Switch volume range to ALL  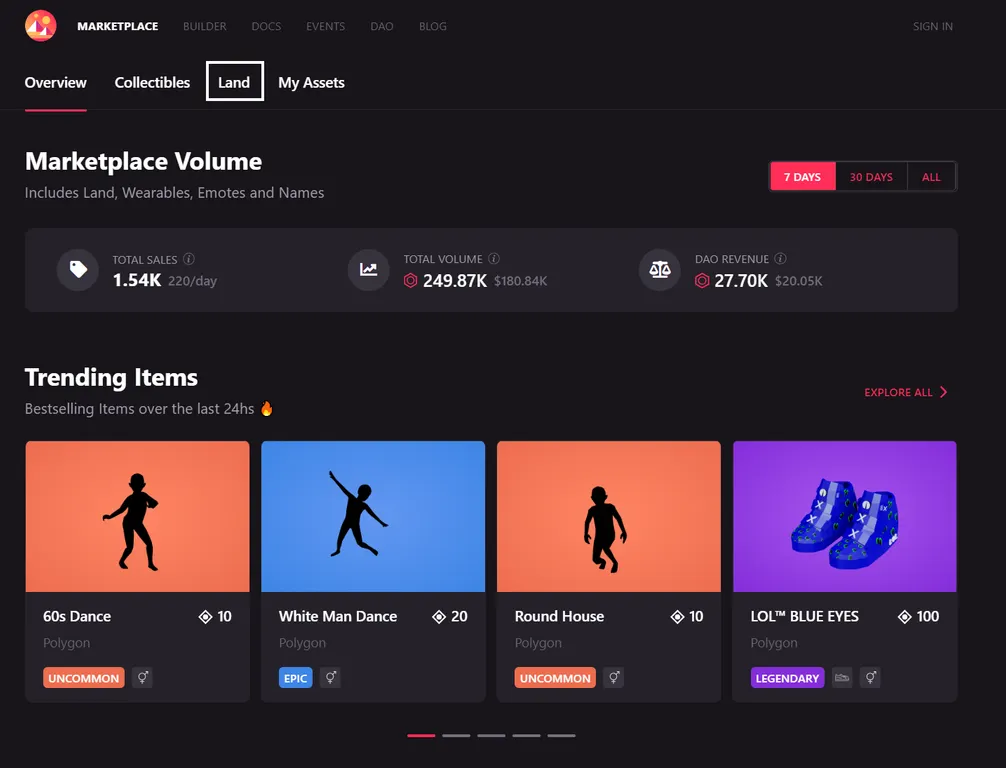tap(932, 176)
